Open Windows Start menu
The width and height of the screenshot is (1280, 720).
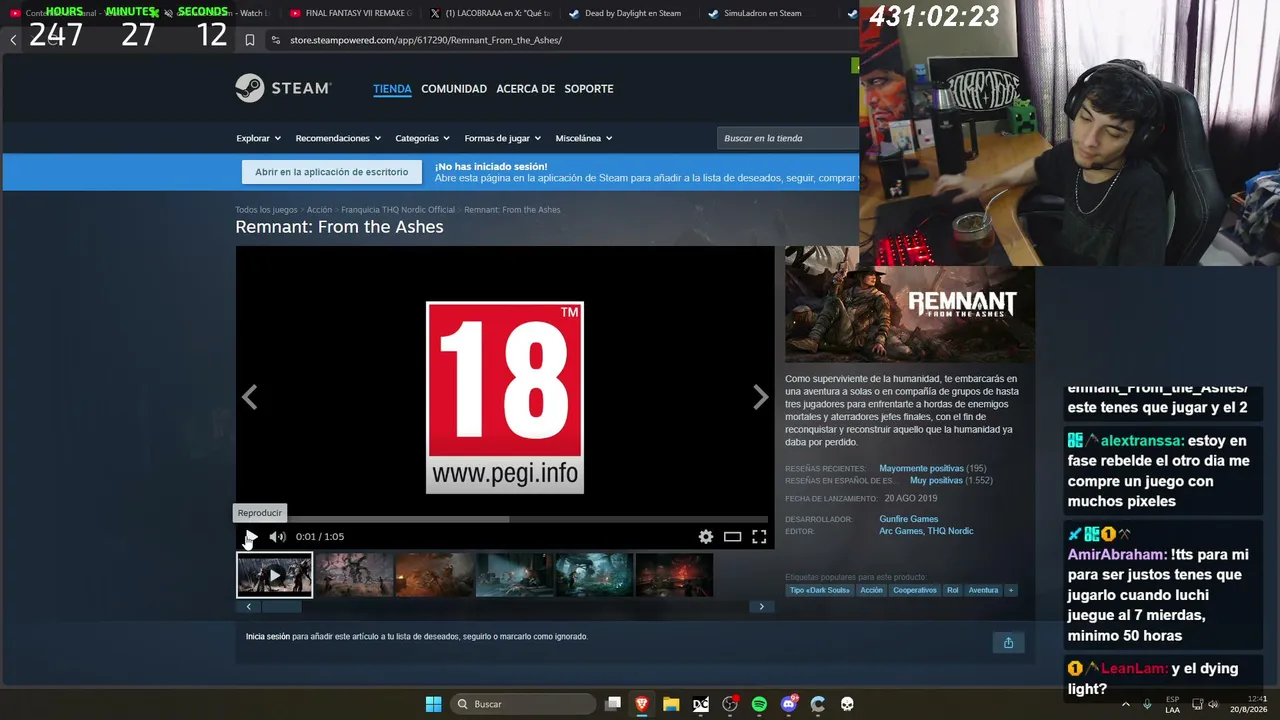(x=433, y=704)
